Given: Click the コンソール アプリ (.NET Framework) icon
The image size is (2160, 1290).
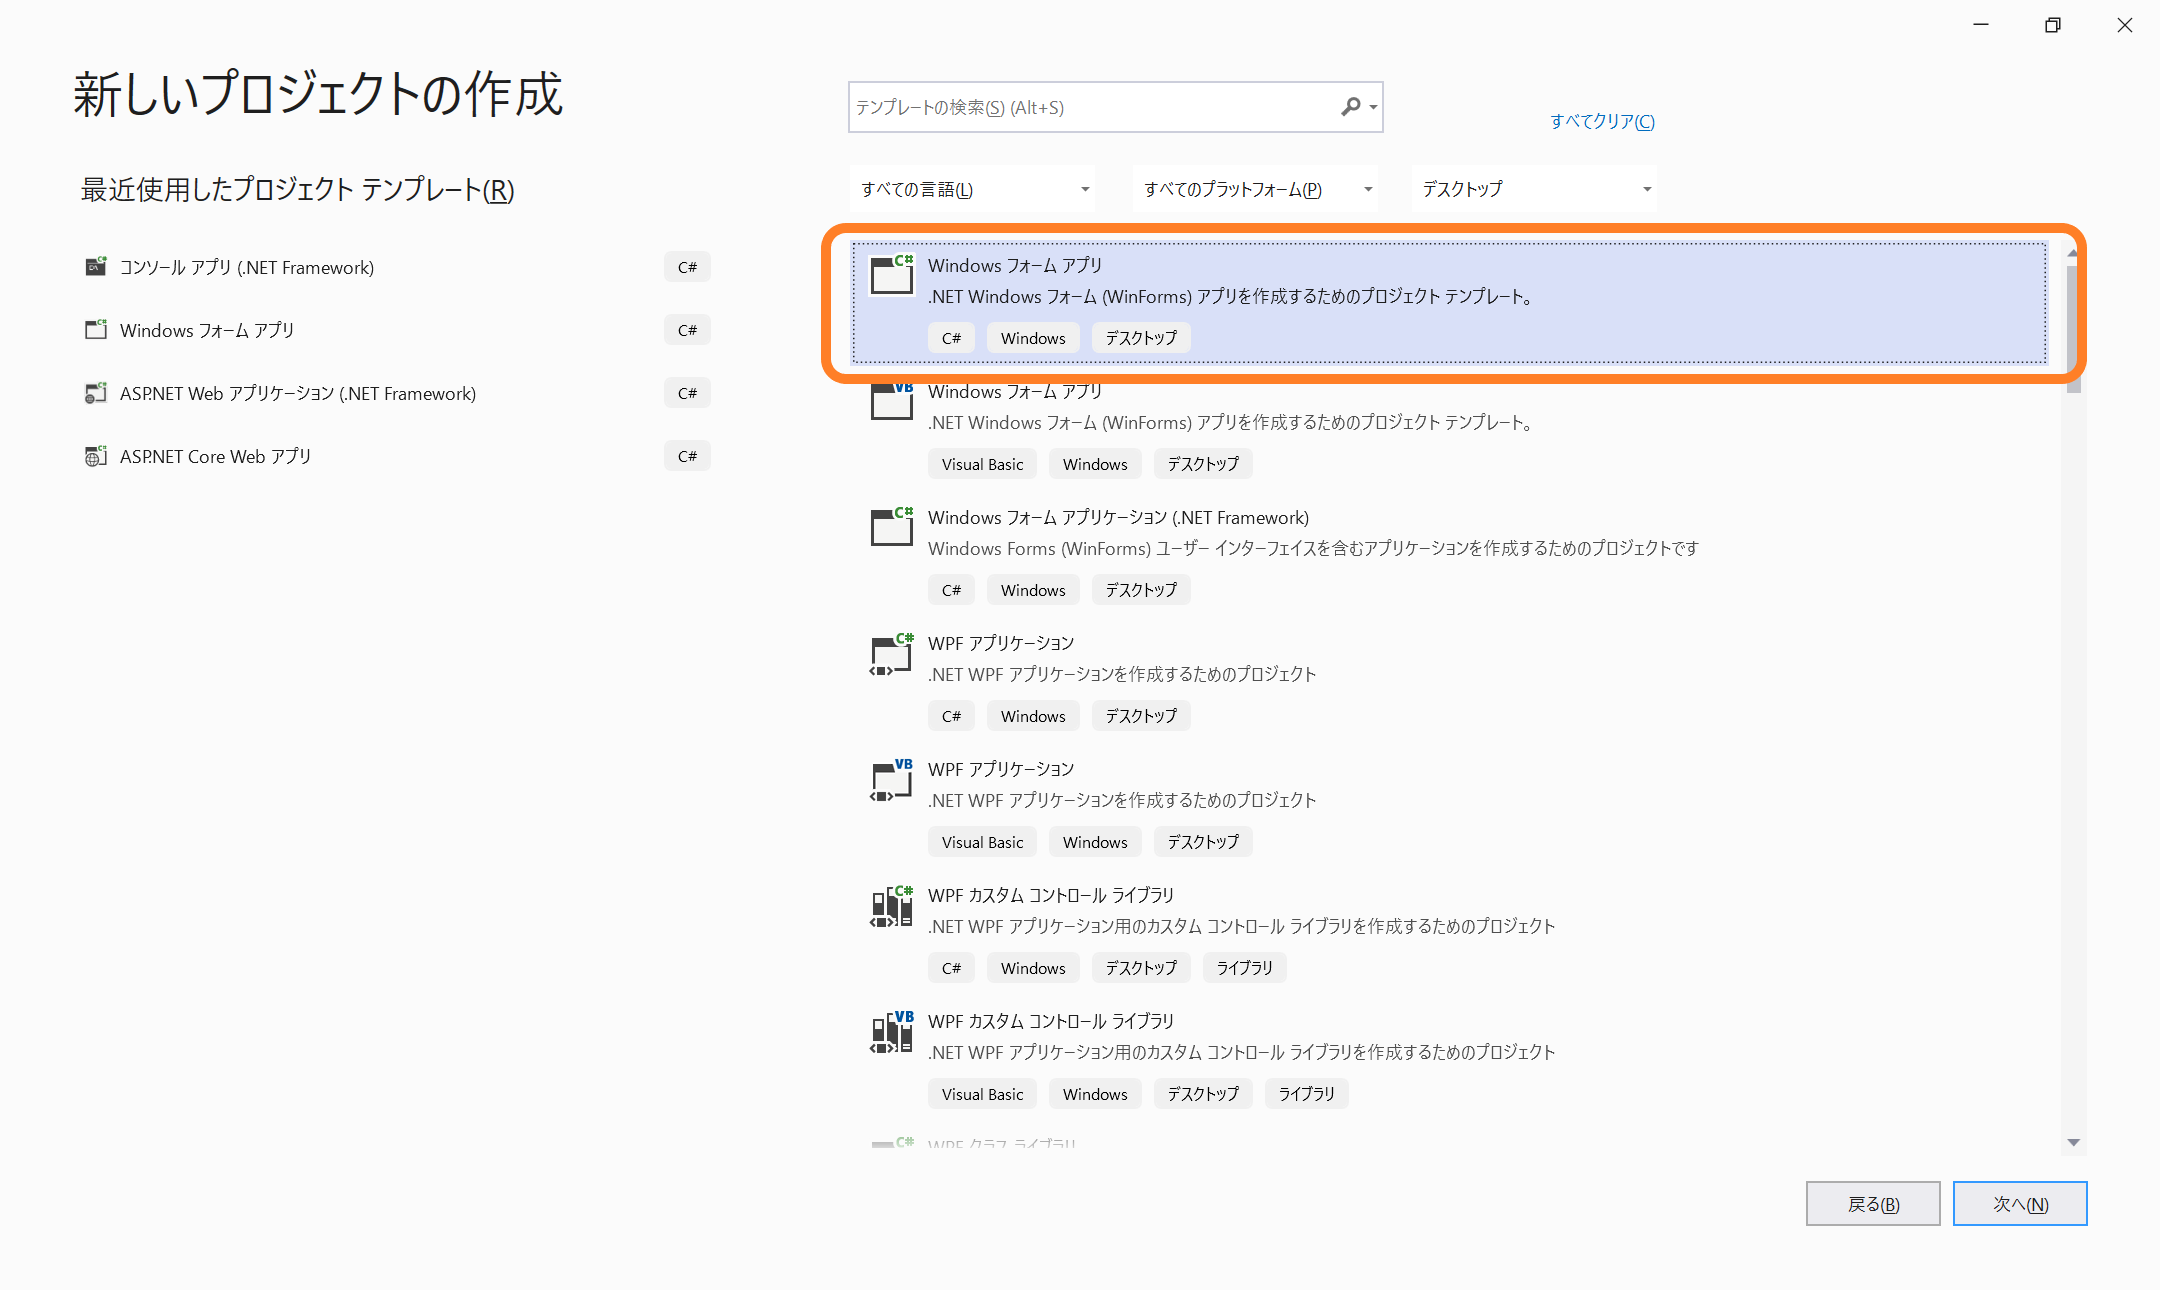Looking at the screenshot, I should coord(96,267).
